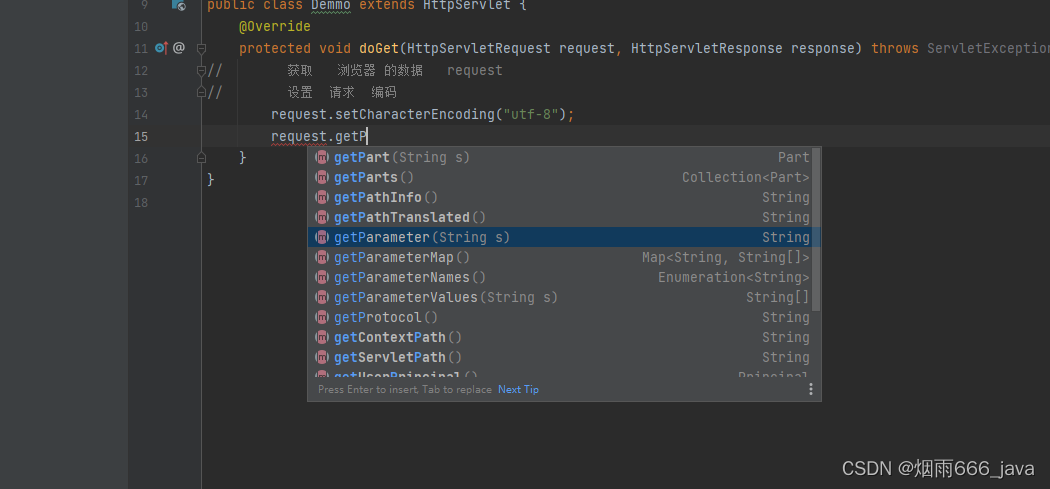Click line number 14 in the gutter
The width and height of the screenshot is (1050, 489).
pyautogui.click(x=140, y=114)
